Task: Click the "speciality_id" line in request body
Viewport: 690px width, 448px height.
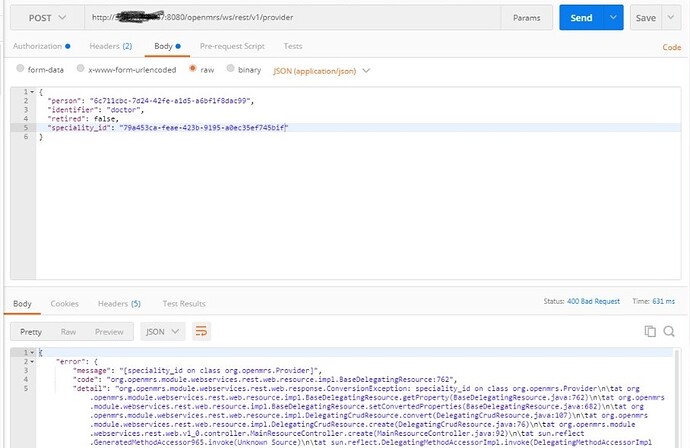Action: point(358,128)
